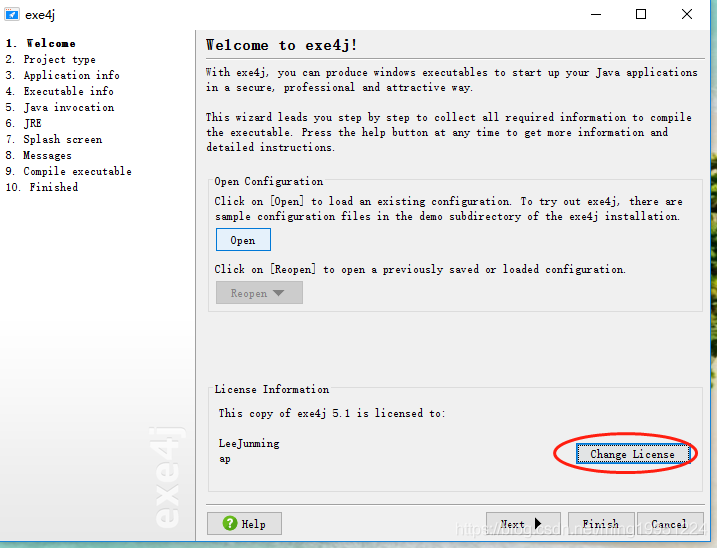This screenshot has width=717, height=548.
Task: Click the exe4j app icon in title bar
Action: [x=12, y=15]
